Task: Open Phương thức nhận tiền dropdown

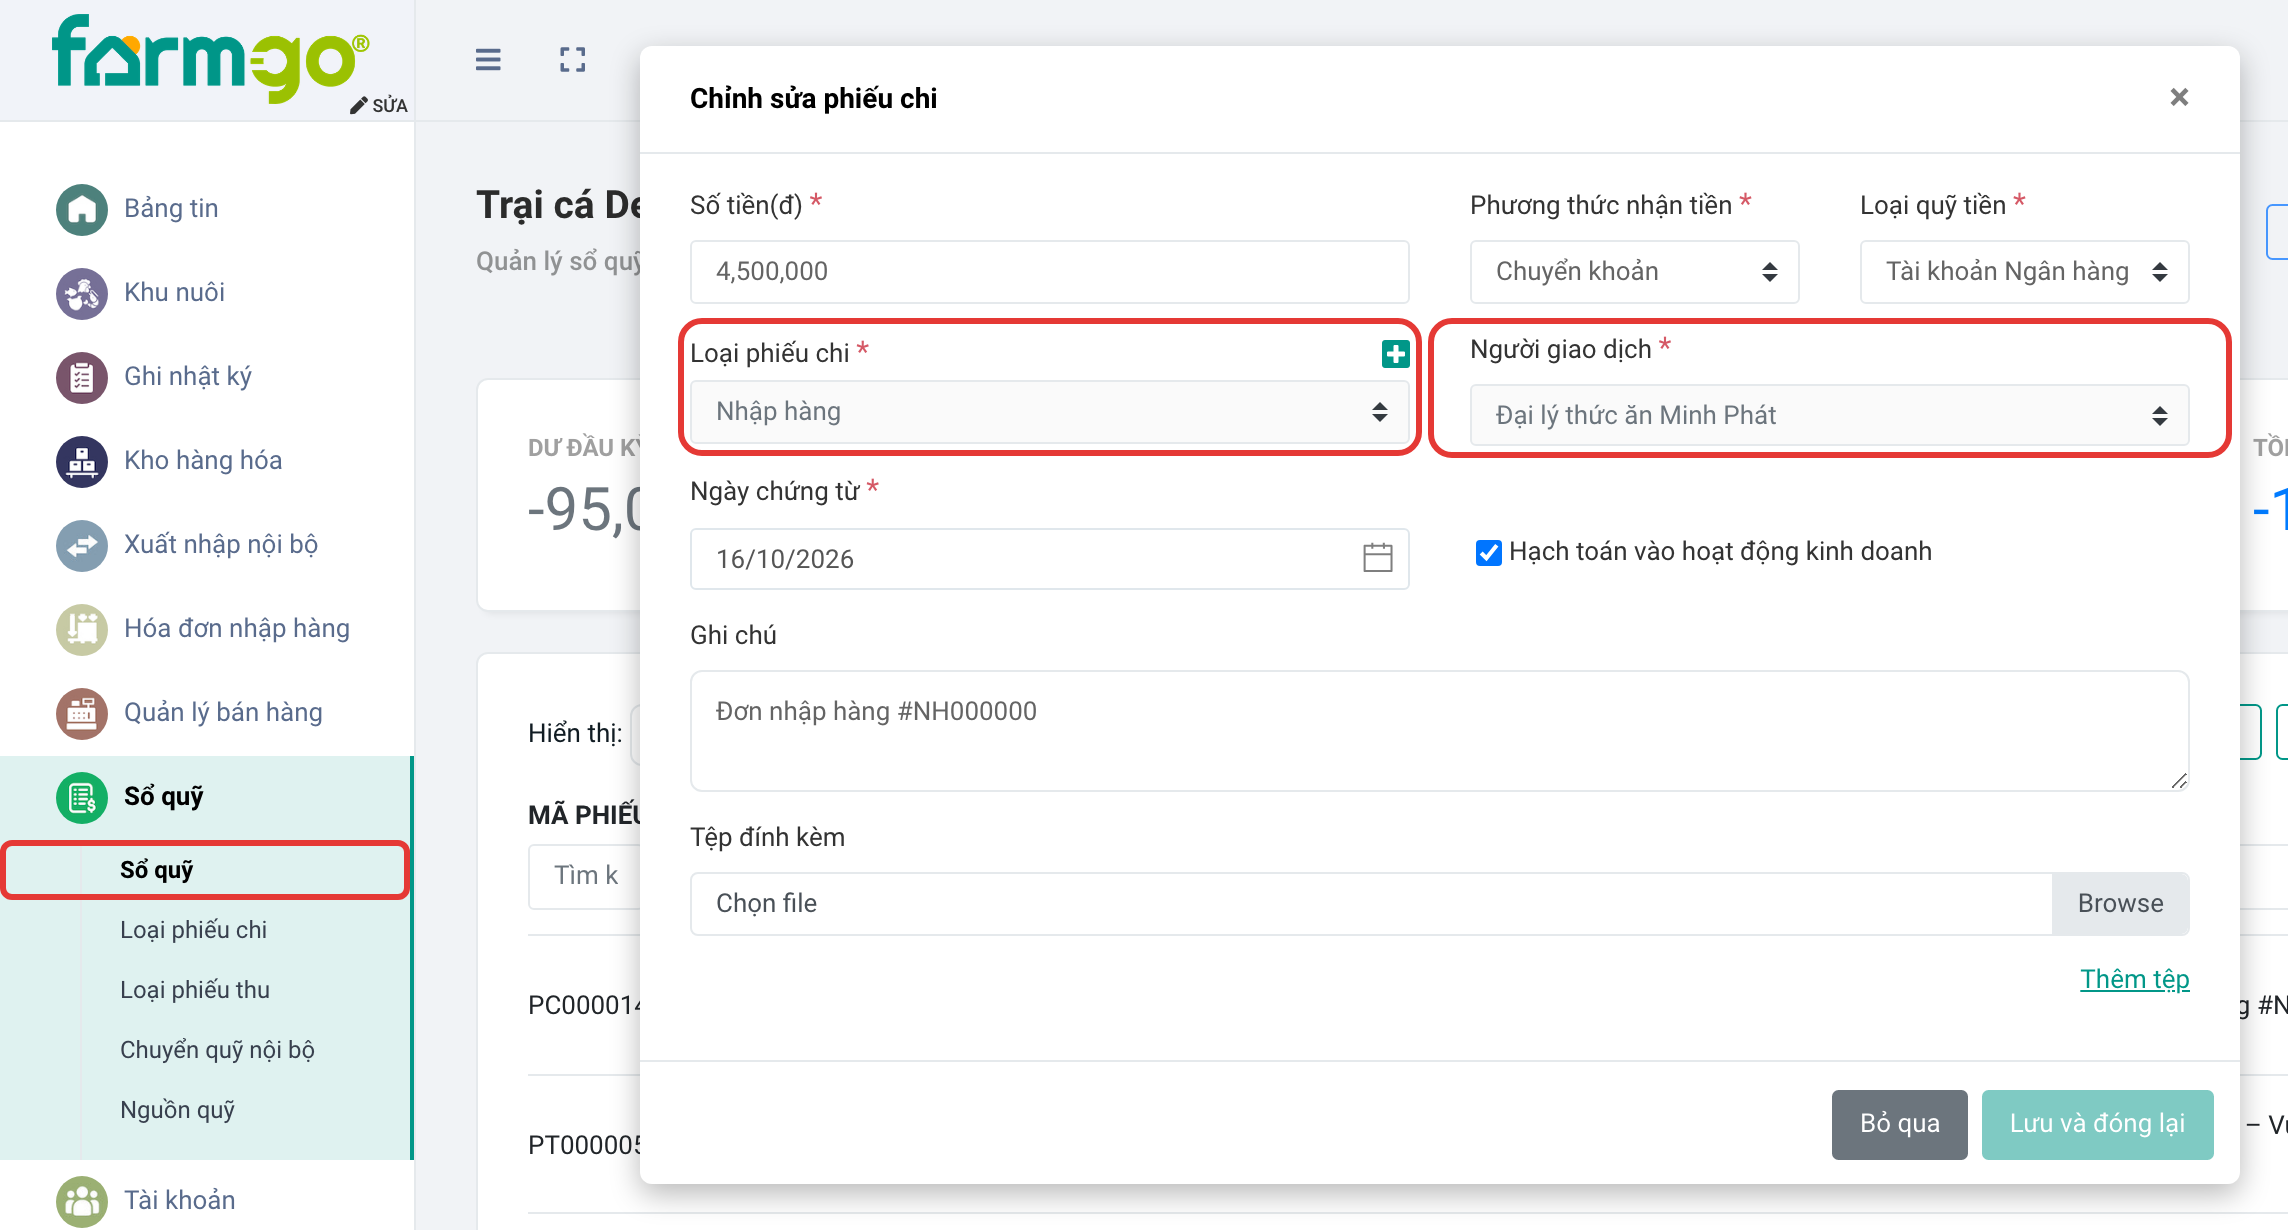Action: (x=1635, y=271)
